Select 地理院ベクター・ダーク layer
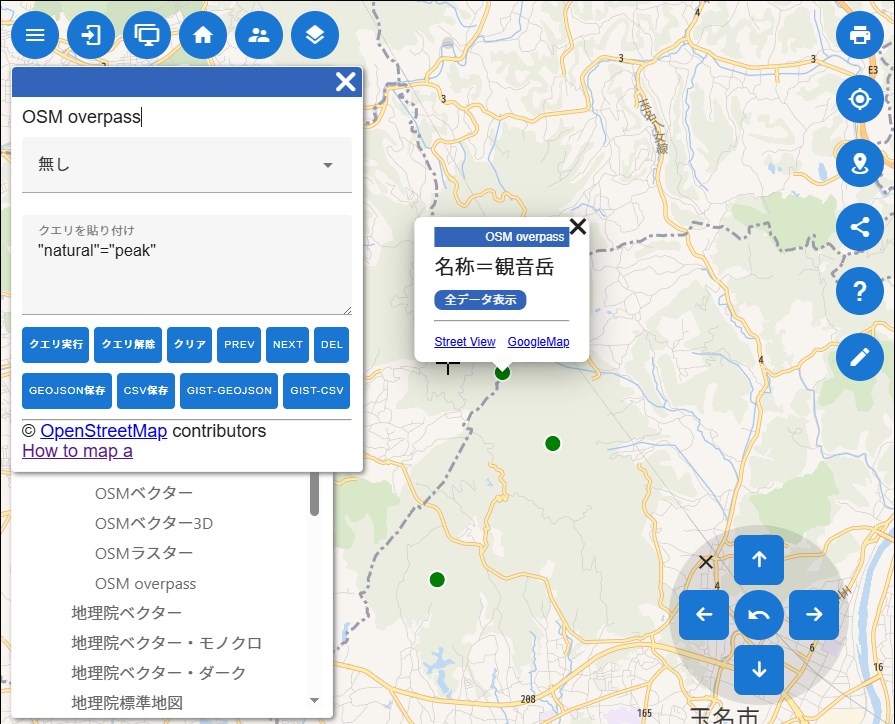 158,672
